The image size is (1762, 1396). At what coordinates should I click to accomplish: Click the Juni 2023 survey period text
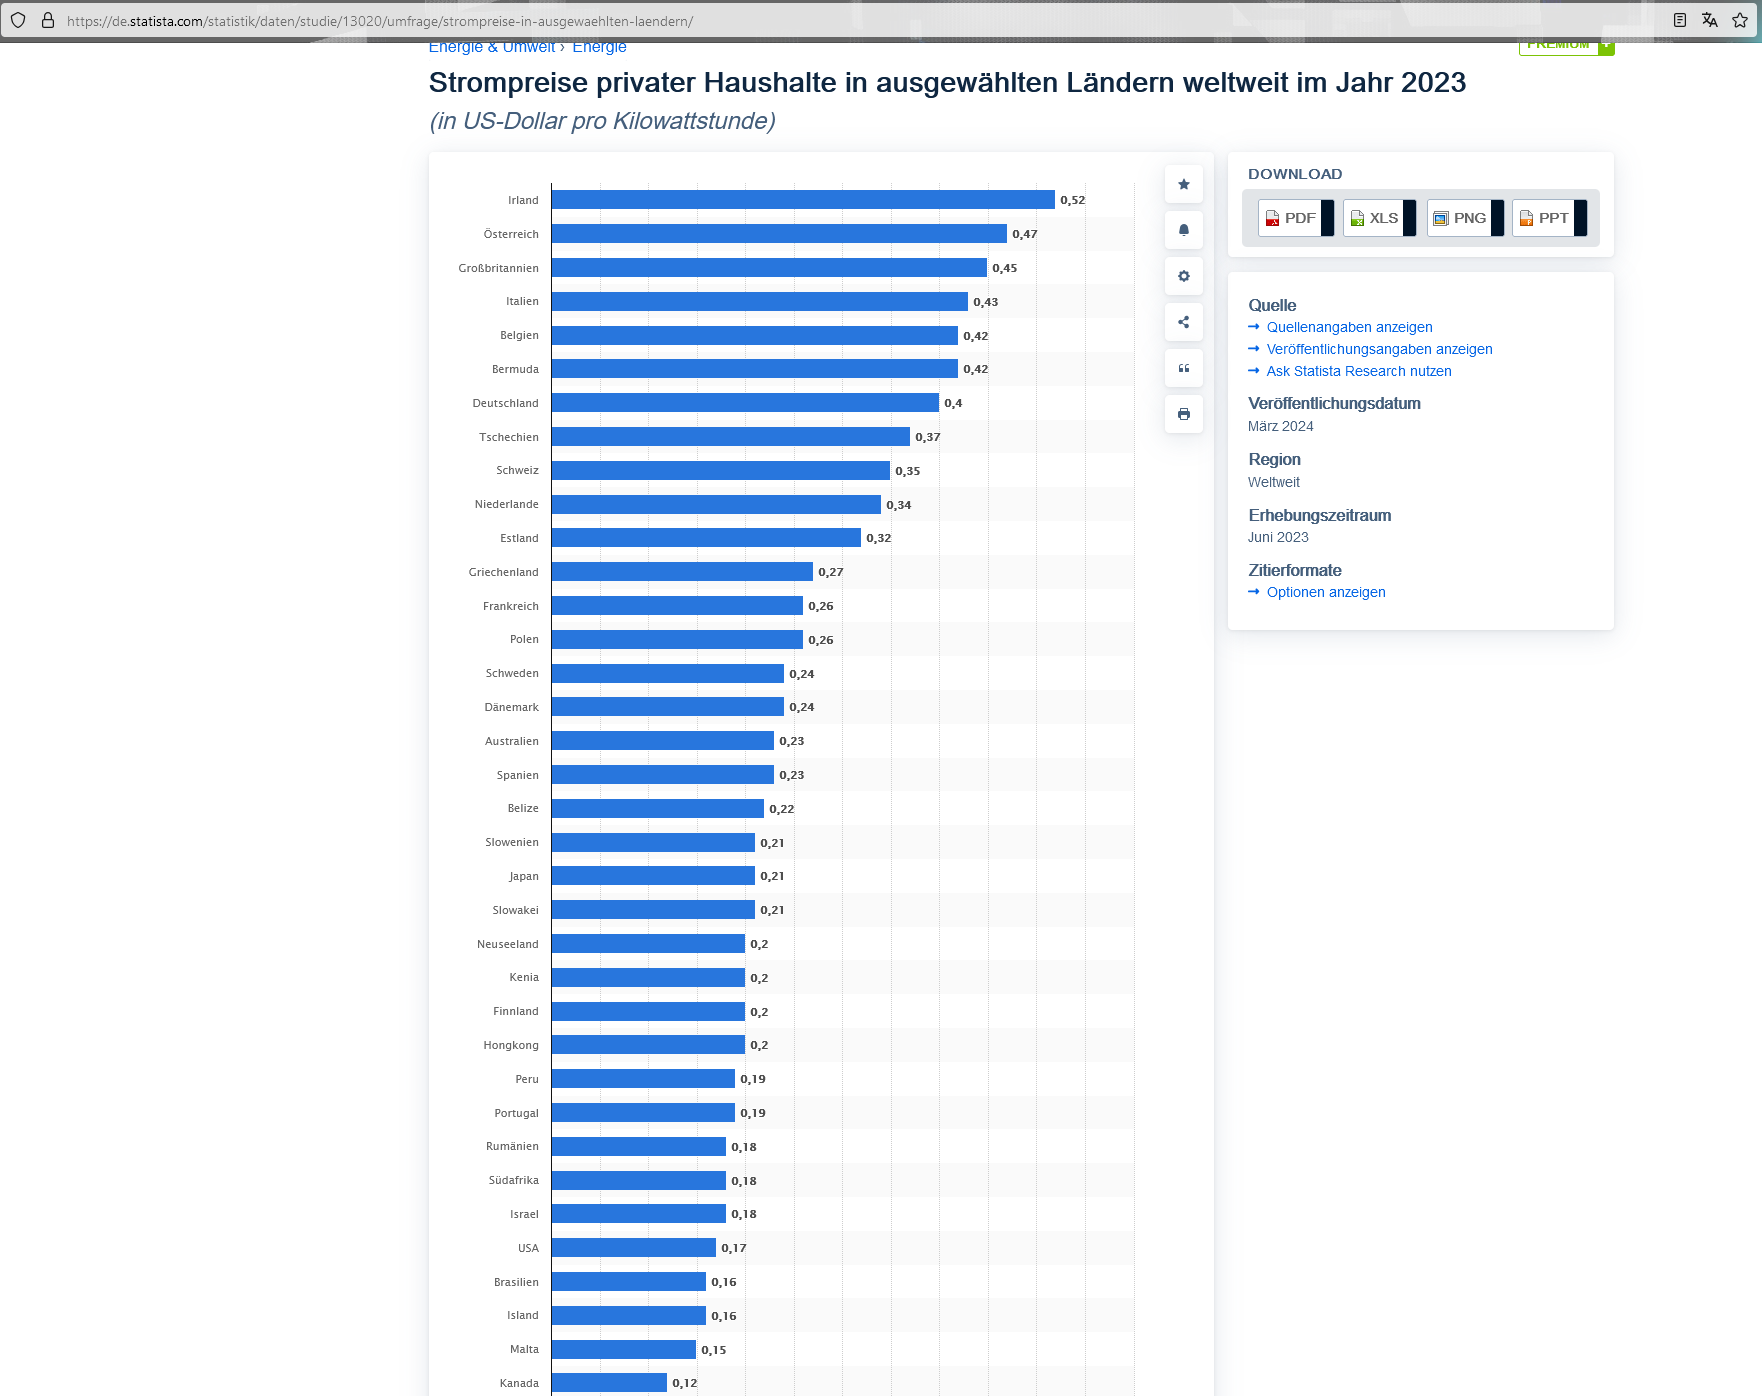point(1278,537)
